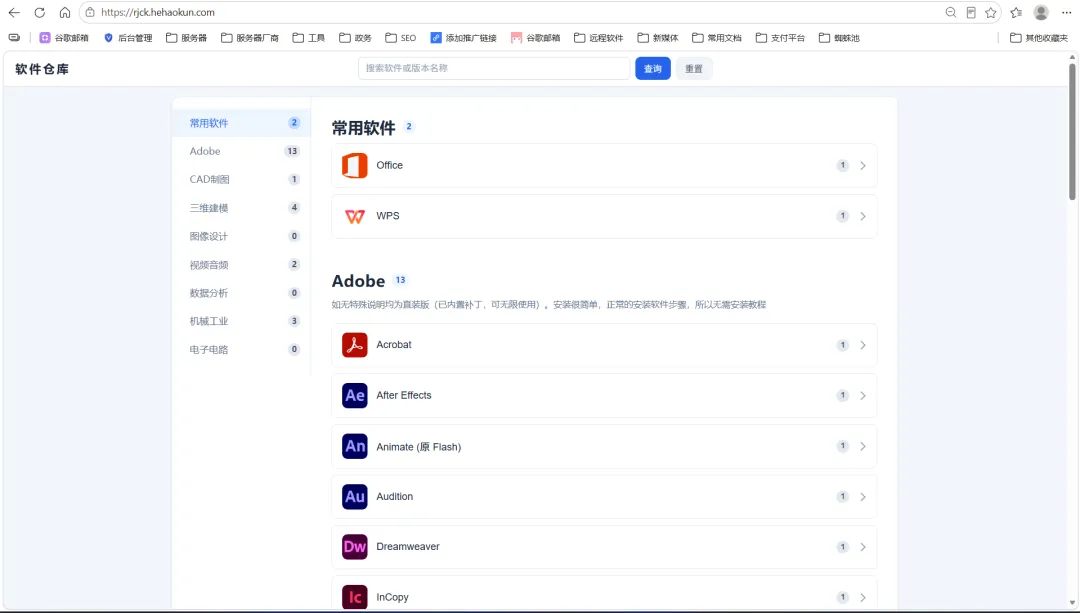Click the Adobe section heading

[x=358, y=281]
